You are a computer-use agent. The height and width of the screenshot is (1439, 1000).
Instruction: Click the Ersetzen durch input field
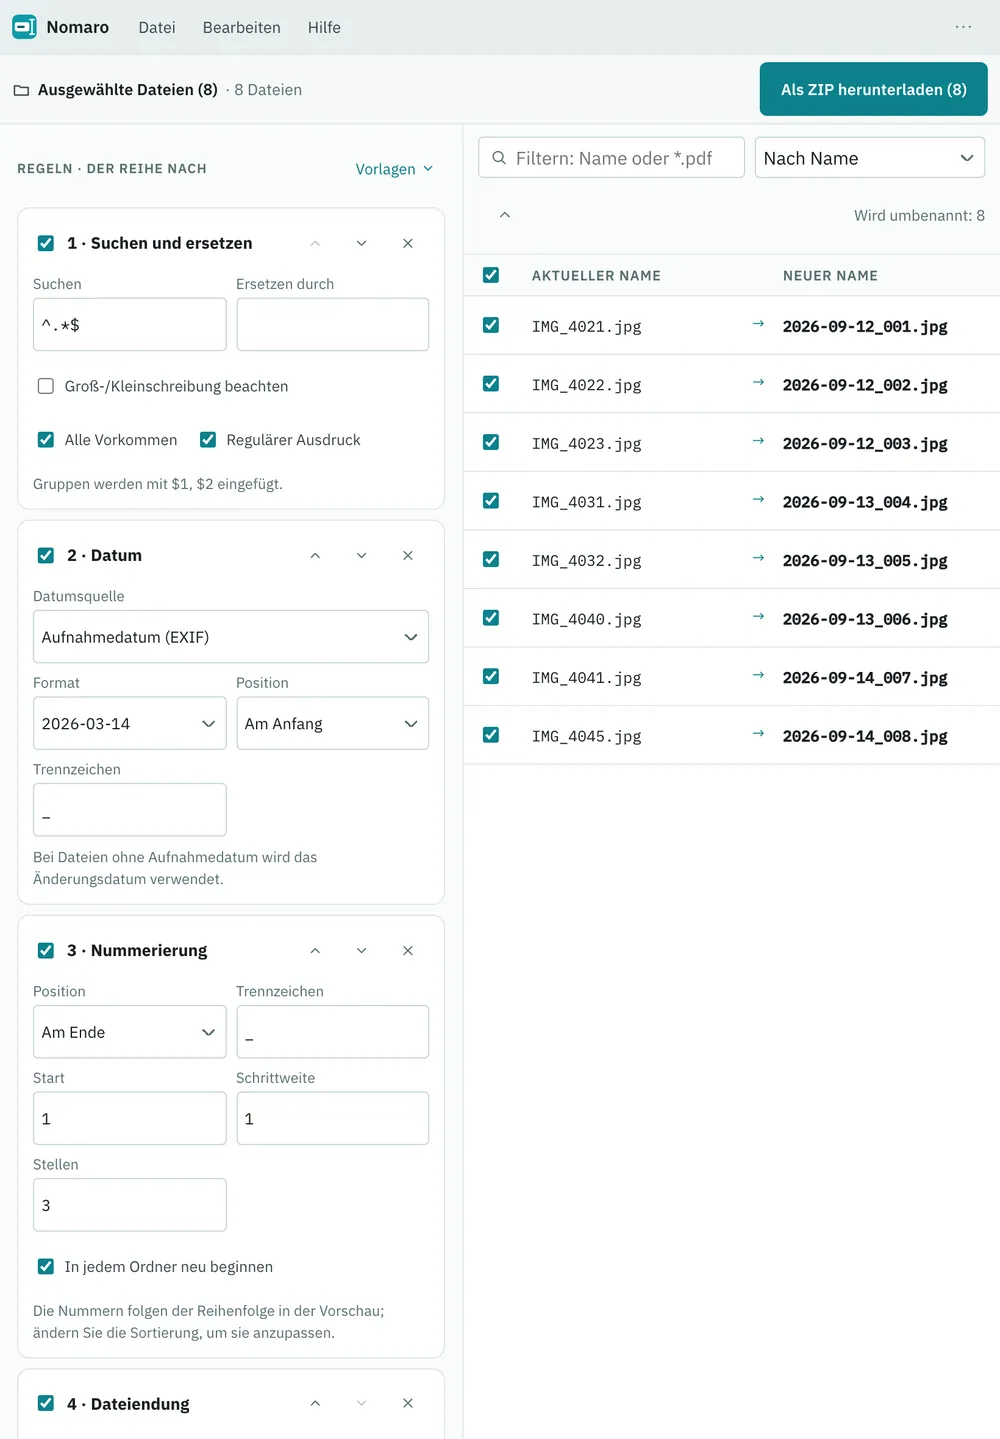point(333,324)
